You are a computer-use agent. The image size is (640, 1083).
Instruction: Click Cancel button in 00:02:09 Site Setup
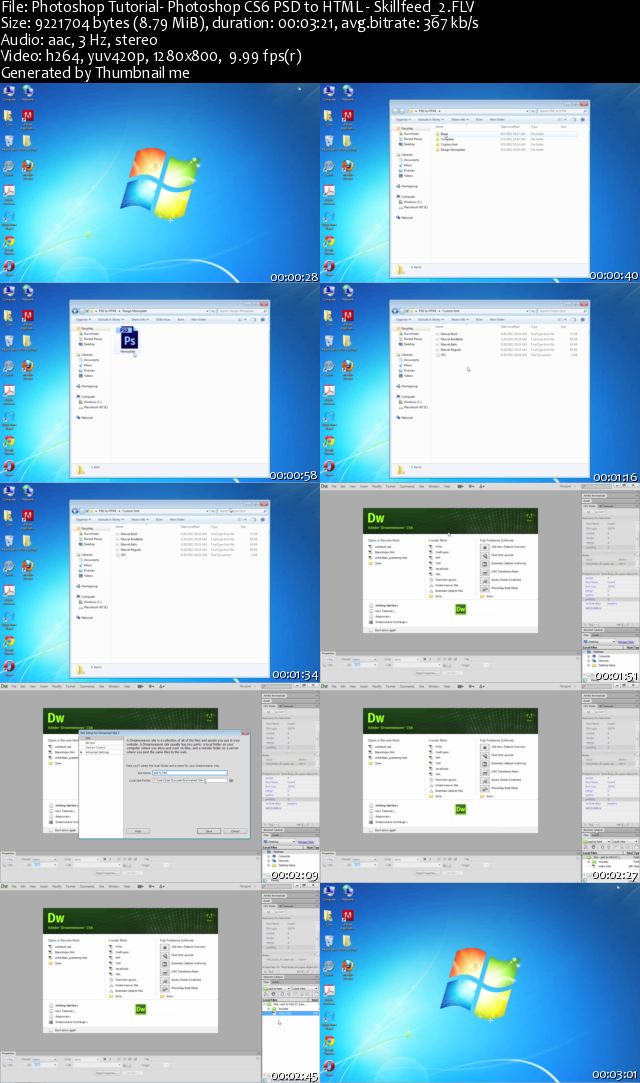click(x=235, y=831)
